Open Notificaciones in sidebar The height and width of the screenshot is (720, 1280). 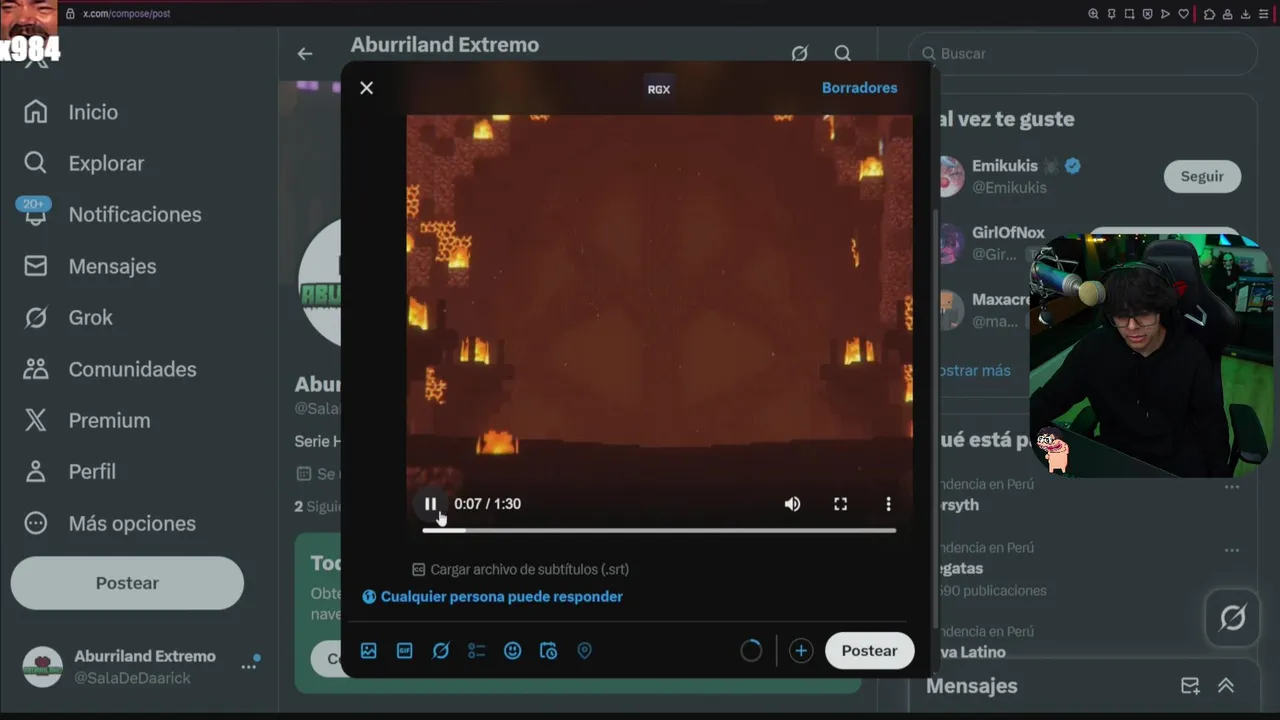tap(112, 215)
